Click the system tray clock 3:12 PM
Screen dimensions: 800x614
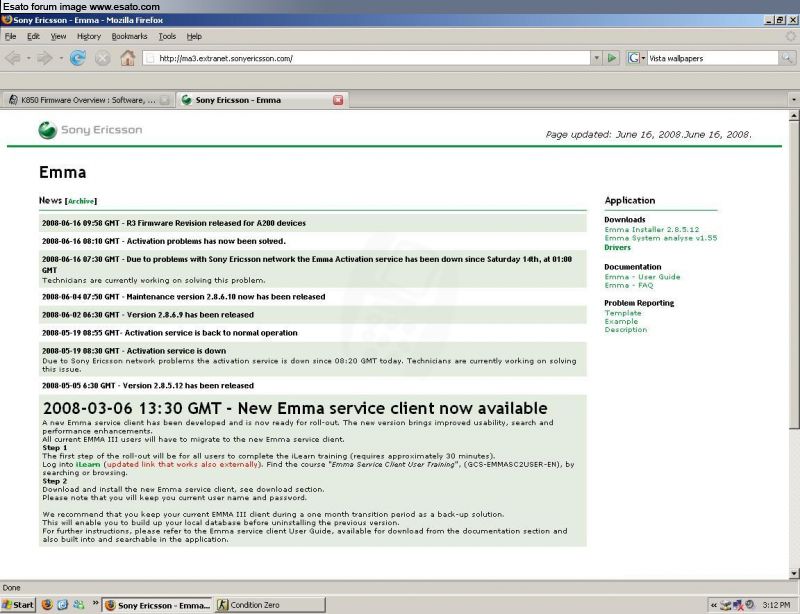(776, 605)
